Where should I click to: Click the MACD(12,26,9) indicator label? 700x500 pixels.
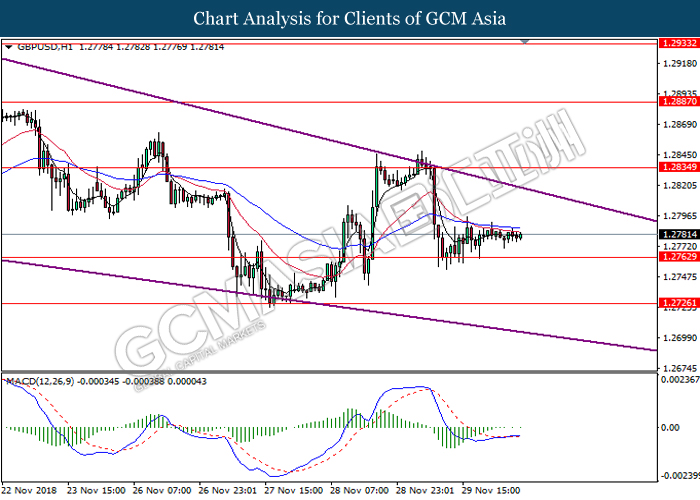pos(40,382)
